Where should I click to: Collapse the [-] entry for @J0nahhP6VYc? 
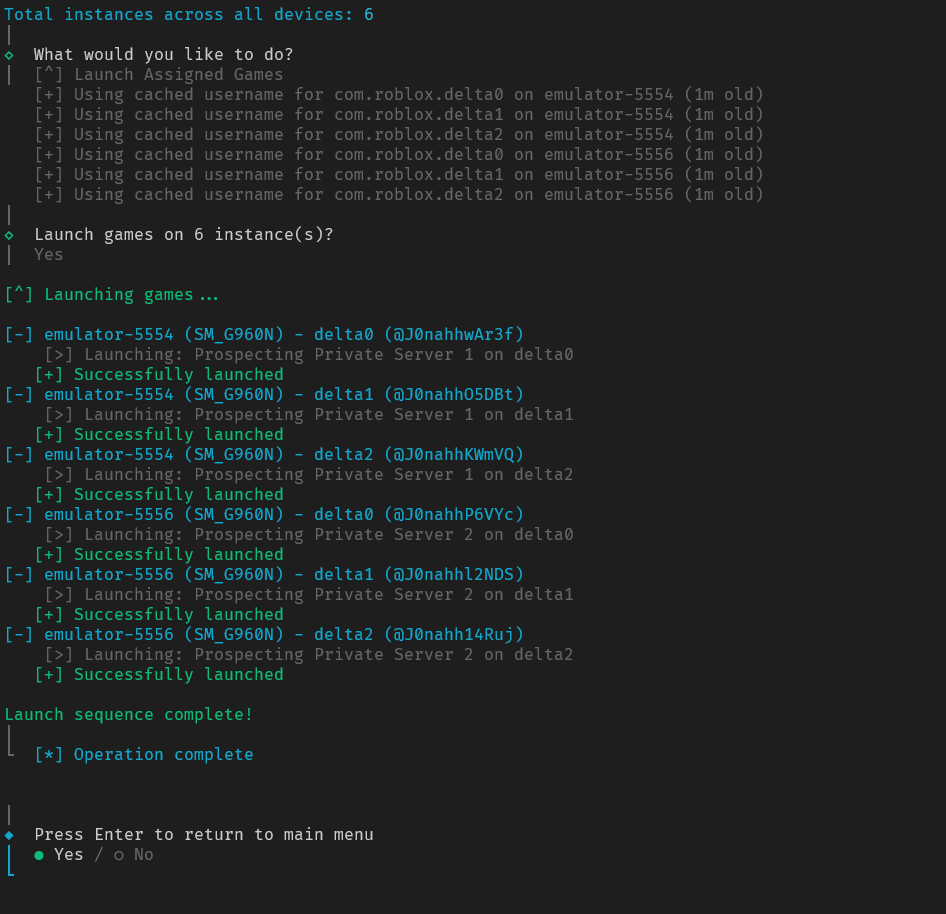pyautogui.click(x=19, y=514)
